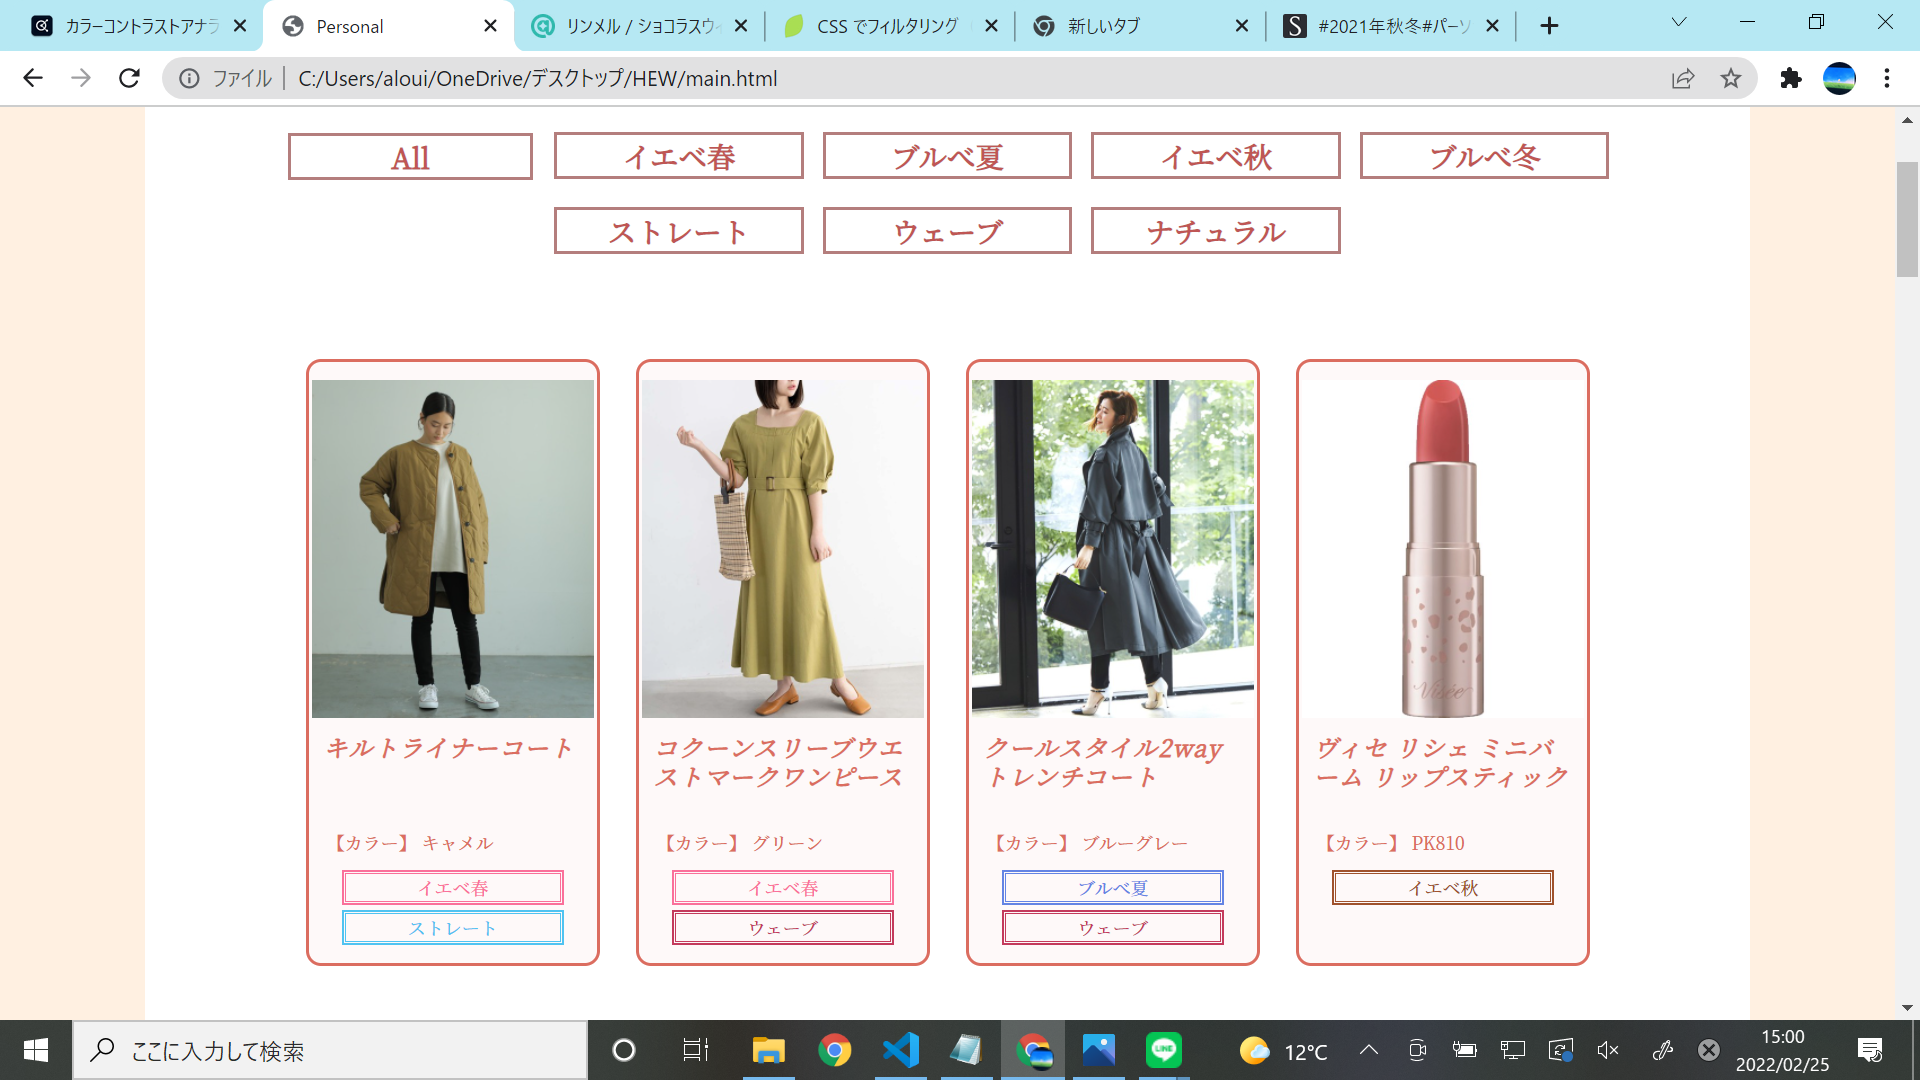Screen dimensions: 1920x1080
Task: Toggle the ストレート body type filter
Action: pyautogui.click(x=678, y=231)
